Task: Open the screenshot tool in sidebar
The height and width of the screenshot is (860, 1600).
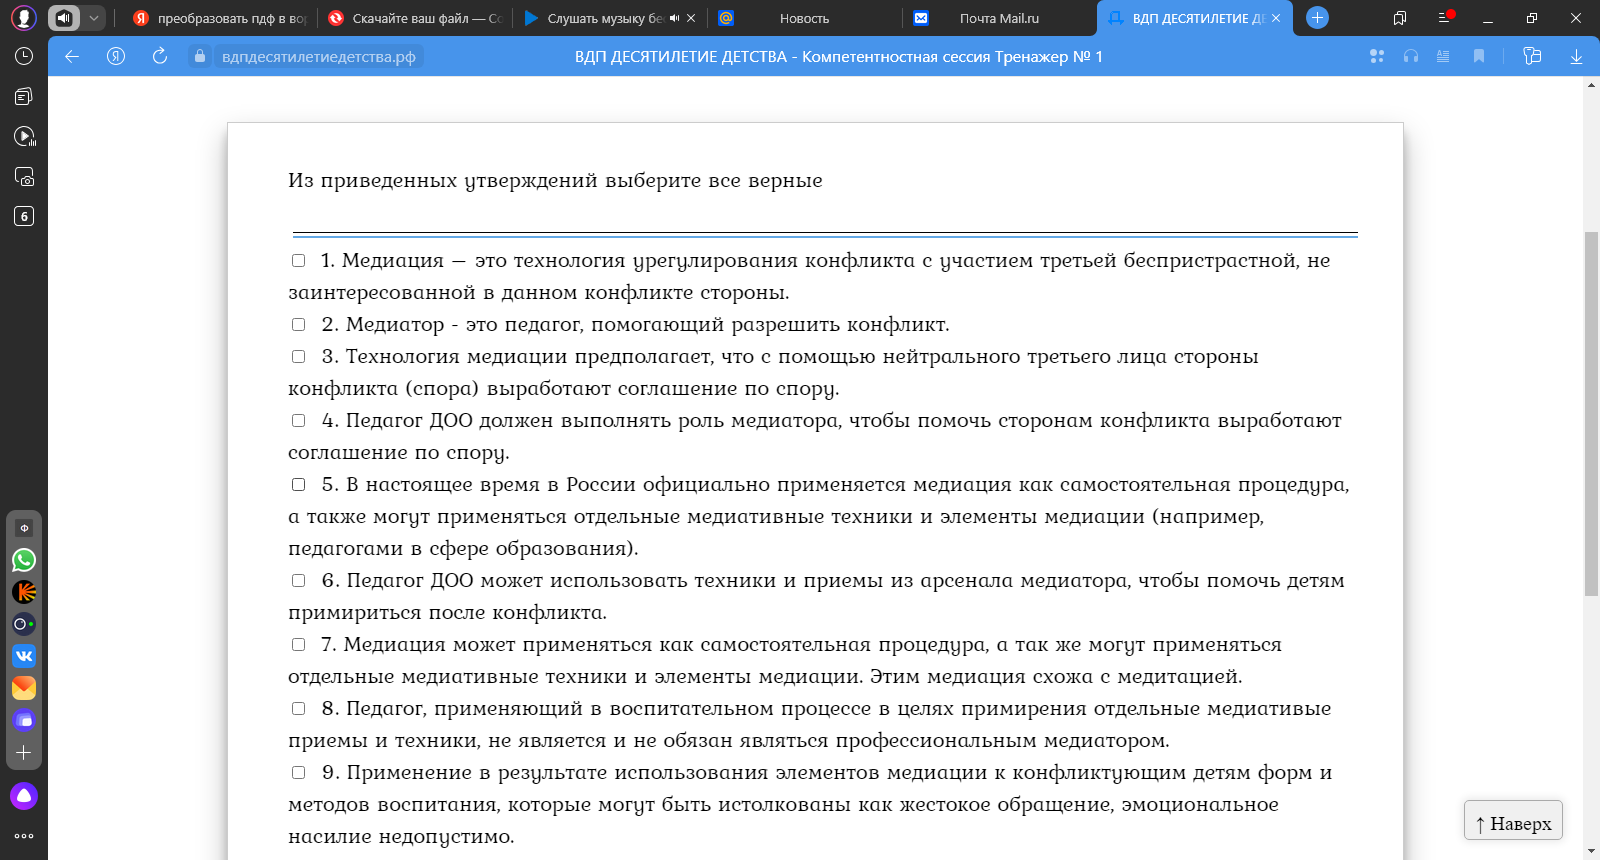Action: click(x=24, y=176)
